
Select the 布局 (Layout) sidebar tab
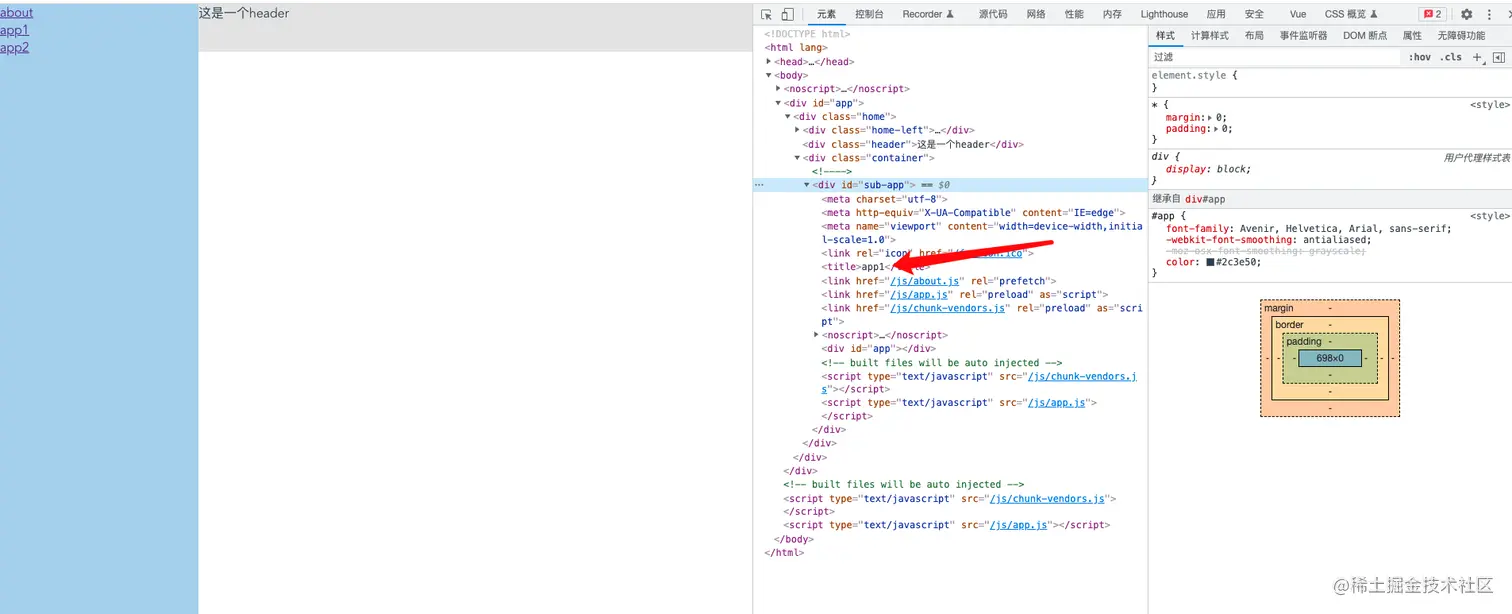tap(1254, 36)
